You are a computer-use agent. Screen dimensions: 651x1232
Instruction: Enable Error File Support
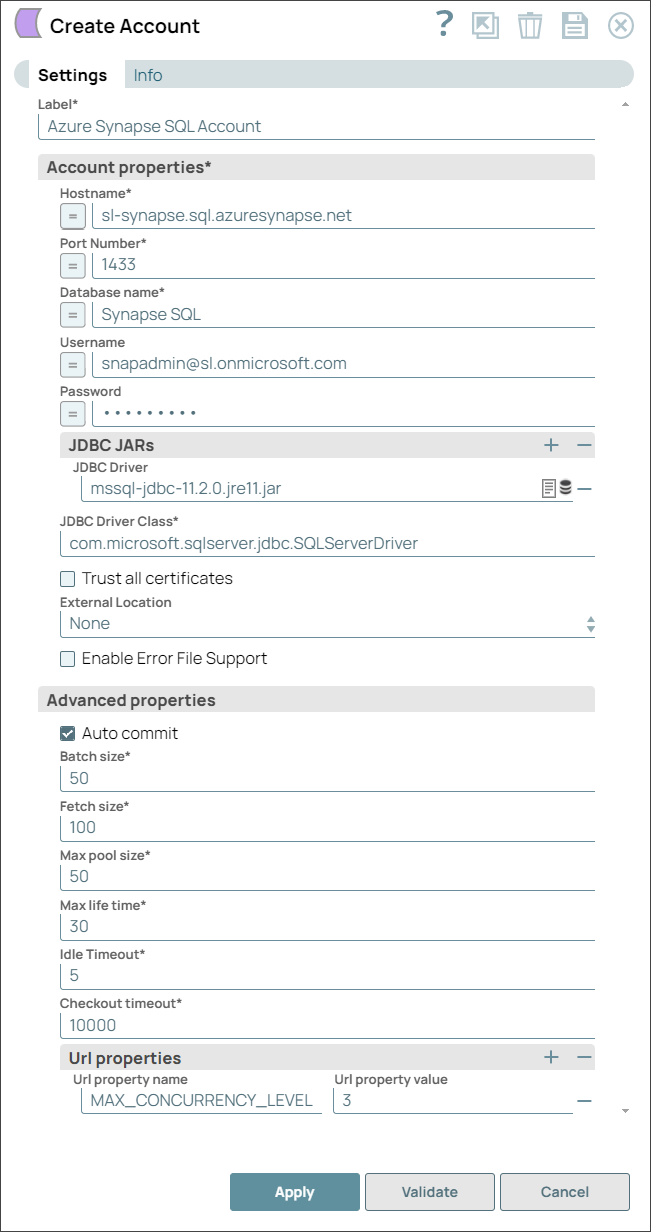(x=67, y=658)
